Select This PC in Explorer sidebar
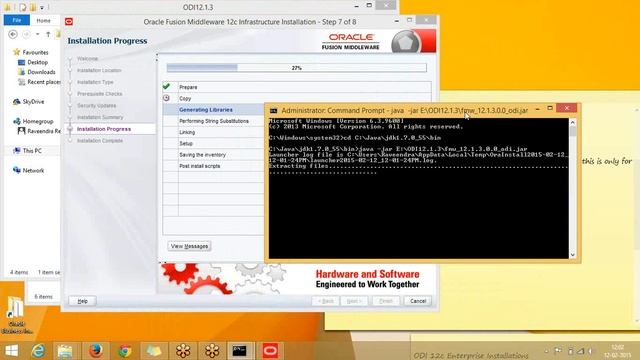Screen dimensions: 640x360 click(x=32, y=151)
